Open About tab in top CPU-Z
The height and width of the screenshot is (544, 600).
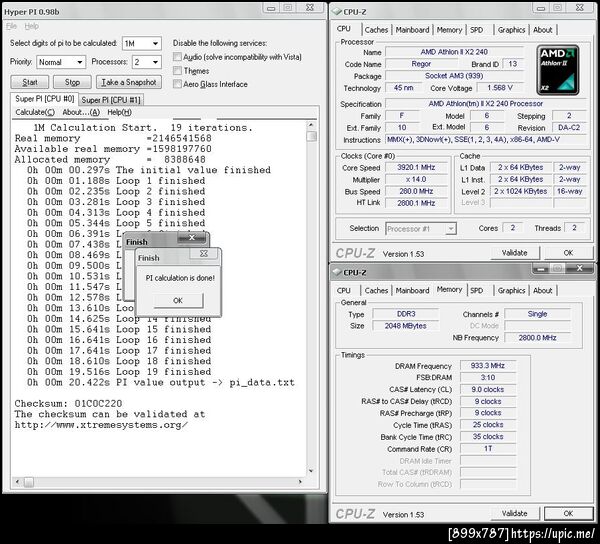pyautogui.click(x=543, y=29)
